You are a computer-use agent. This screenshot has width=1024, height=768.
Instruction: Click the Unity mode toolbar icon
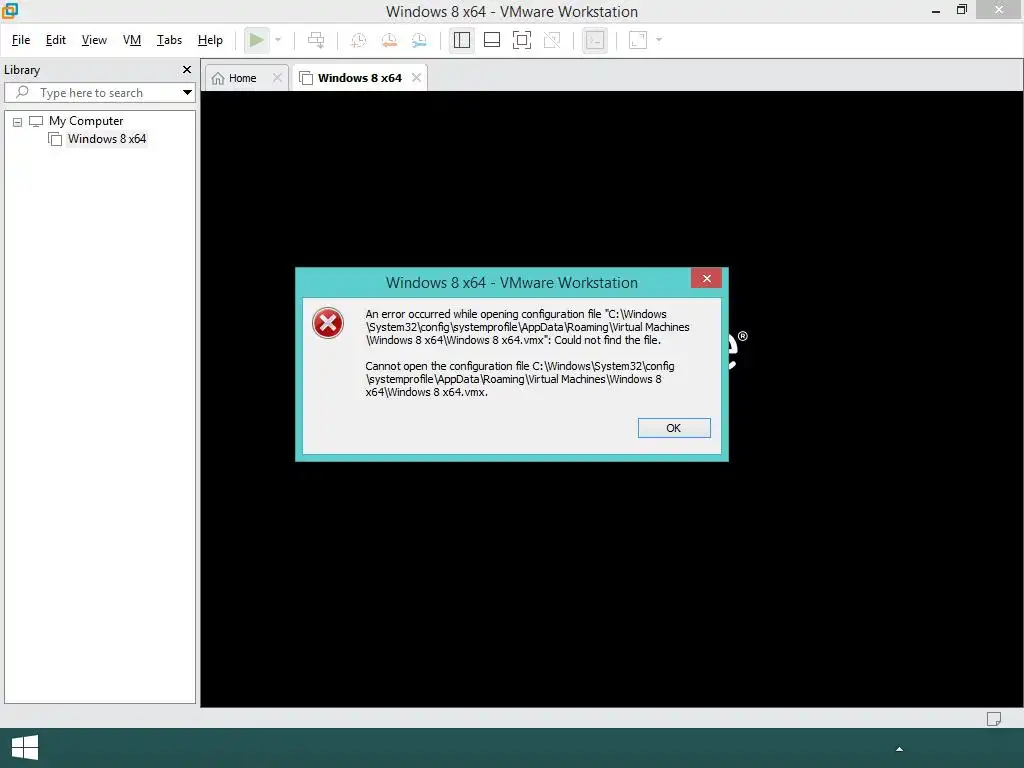[x=552, y=40]
